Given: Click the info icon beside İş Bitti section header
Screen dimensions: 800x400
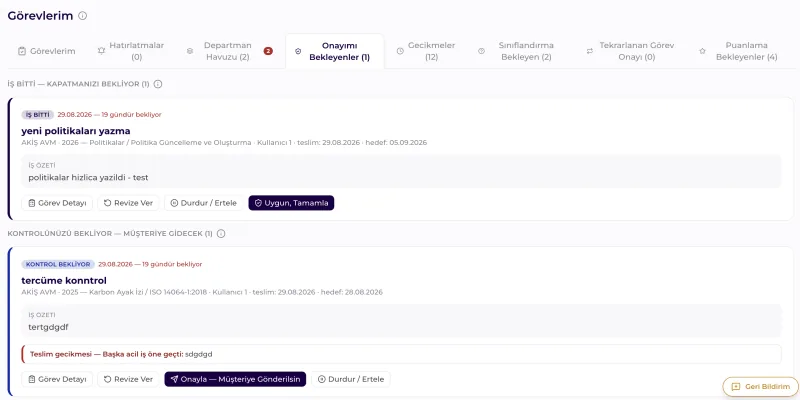Looking at the screenshot, I should tap(158, 84).
